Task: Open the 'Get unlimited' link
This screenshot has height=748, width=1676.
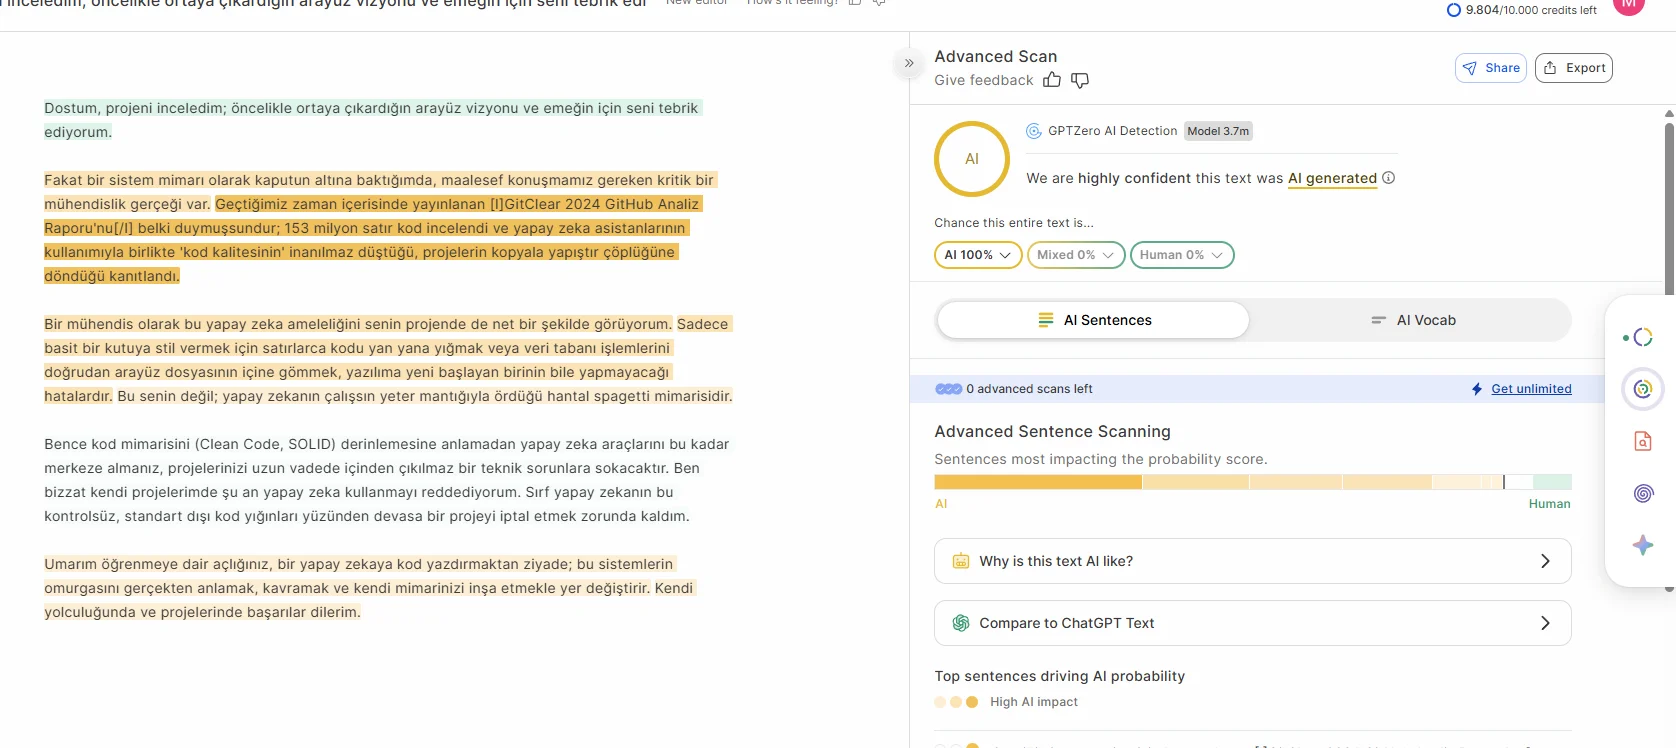Action: (x=1531, y=389)
